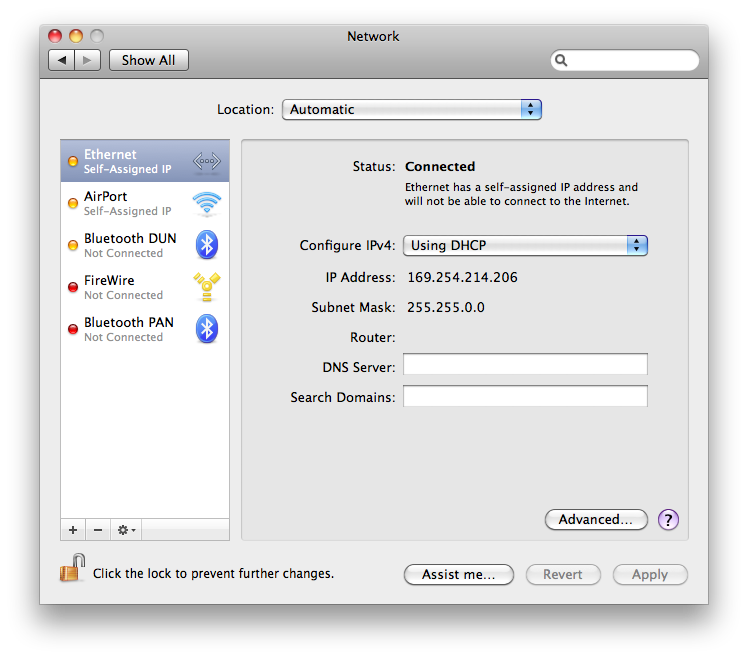748x659 pixels.
Task: Click the self-assigned IP warning message
Action: (521, 194)
